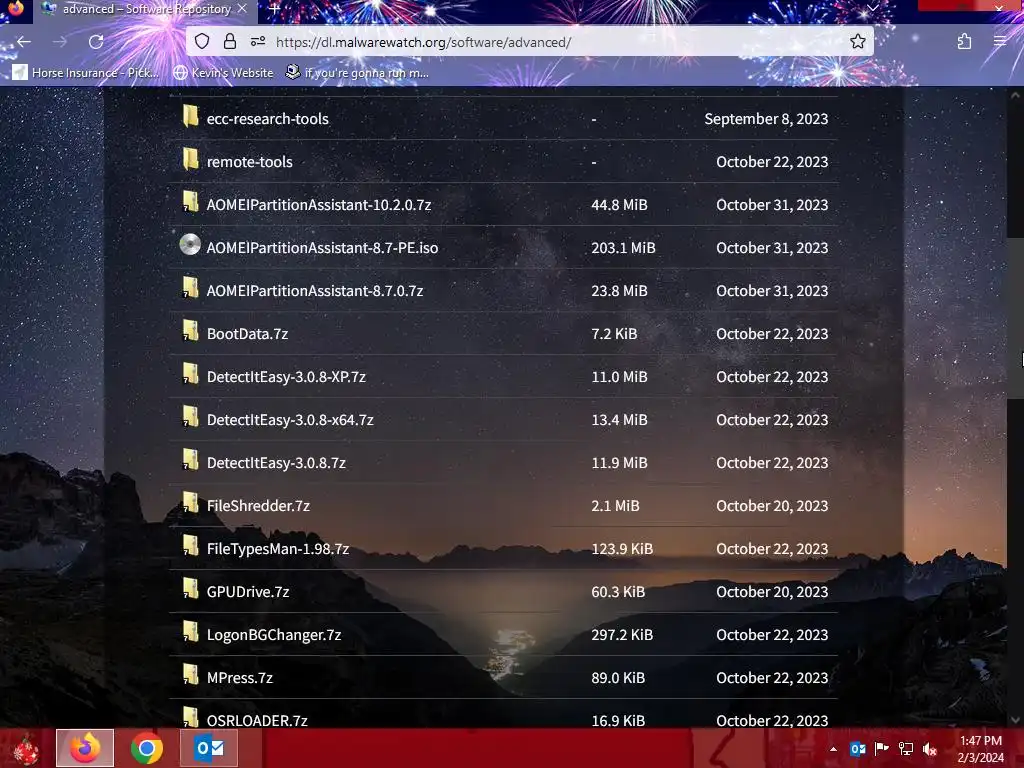The width and height of the screenshot is (1024, 768).
Task: Open the shield tracking protection icon
Action: click(202, 42)
